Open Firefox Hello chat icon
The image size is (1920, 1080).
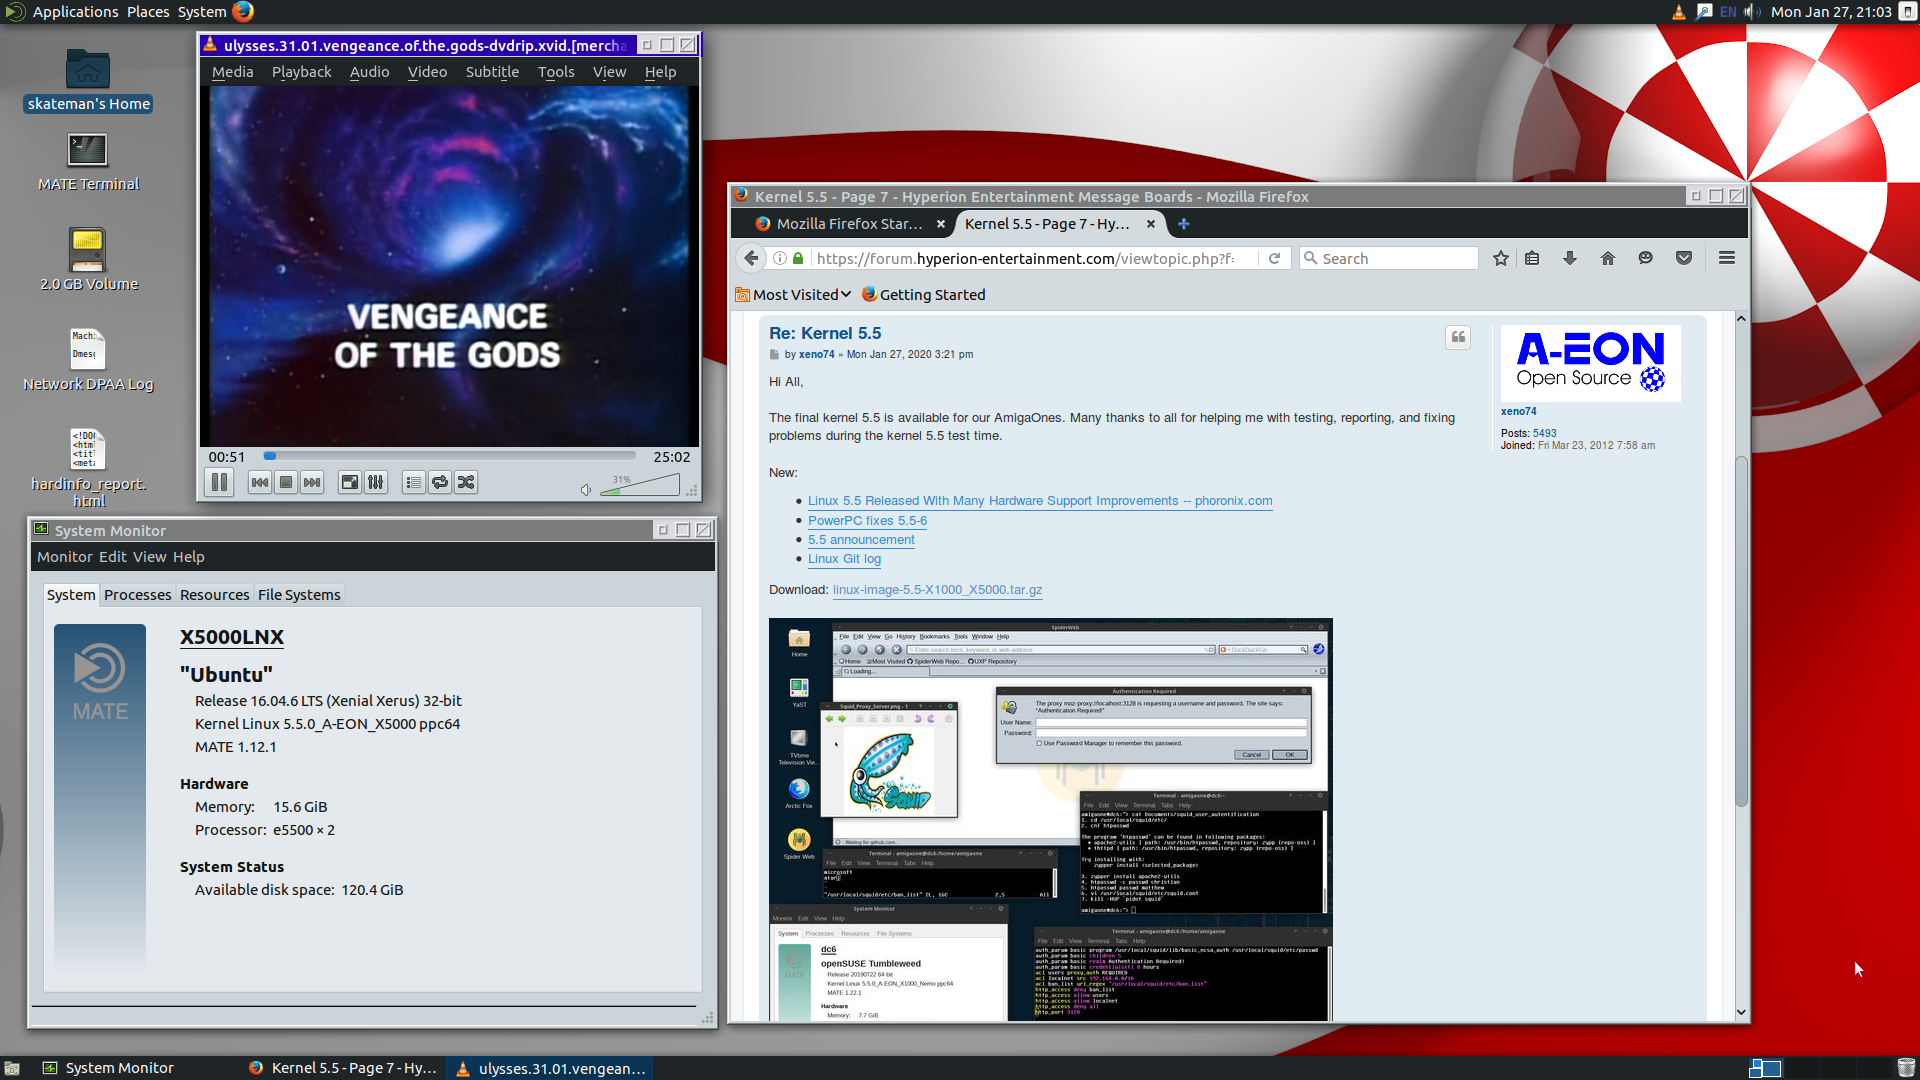(1645, 258)
